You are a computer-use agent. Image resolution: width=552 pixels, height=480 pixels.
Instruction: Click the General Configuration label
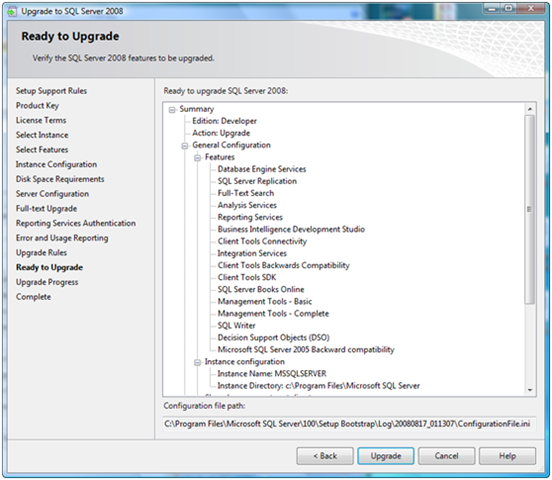231,145
